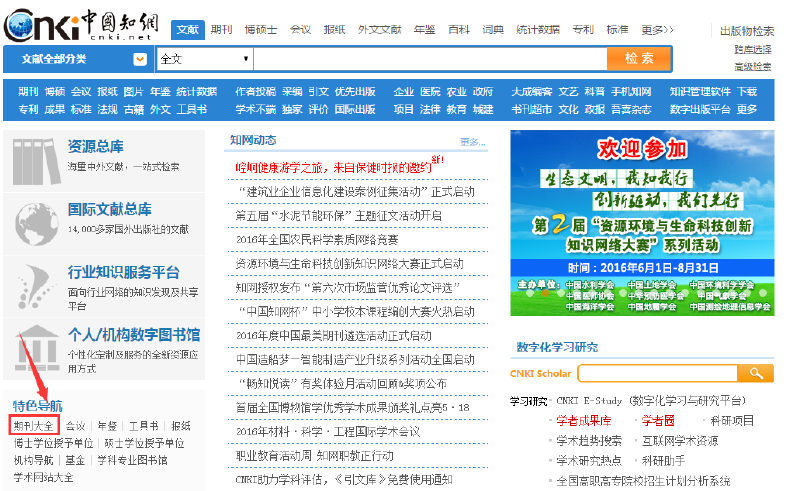Open 手机知网 in blue navigation bar
This screenshot has height=491, width=800.
[x=631, y=92]
